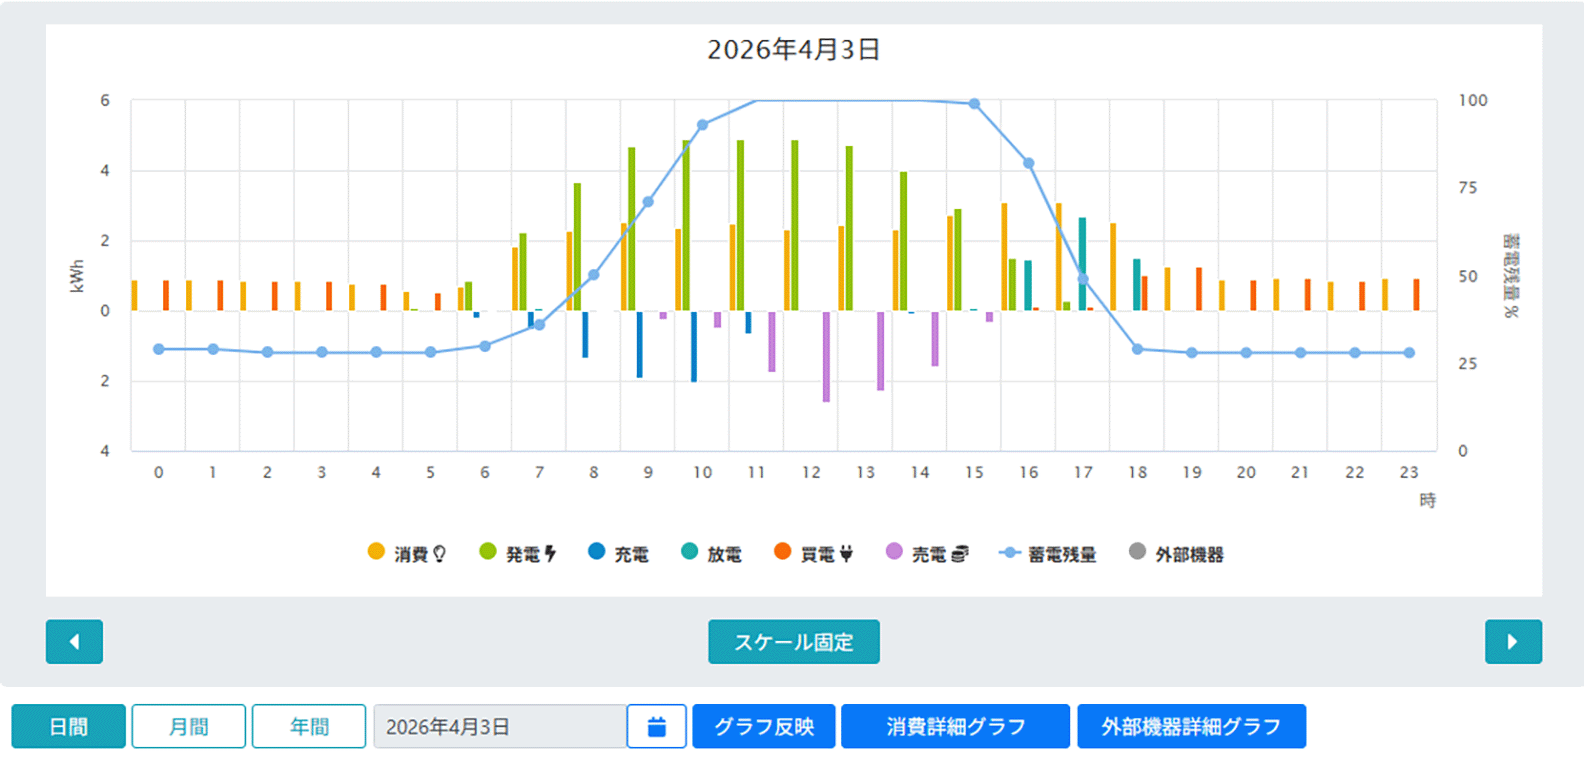Click the teal 放電 bar at hour 17
The height and width of the screenshot is (767, 1584).
[1082, 264]
